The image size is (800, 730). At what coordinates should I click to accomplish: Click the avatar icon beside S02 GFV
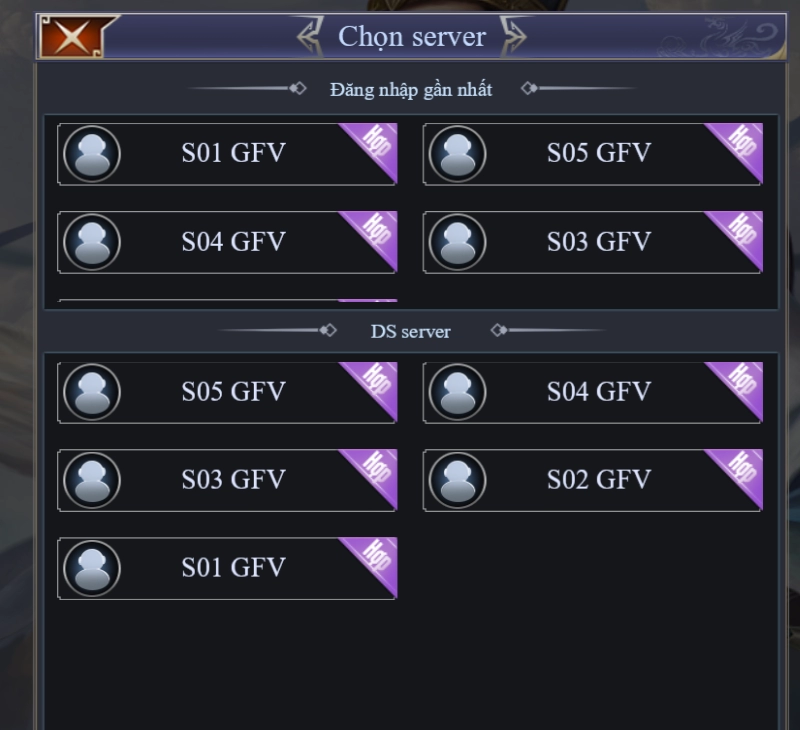tap(458, 480)
